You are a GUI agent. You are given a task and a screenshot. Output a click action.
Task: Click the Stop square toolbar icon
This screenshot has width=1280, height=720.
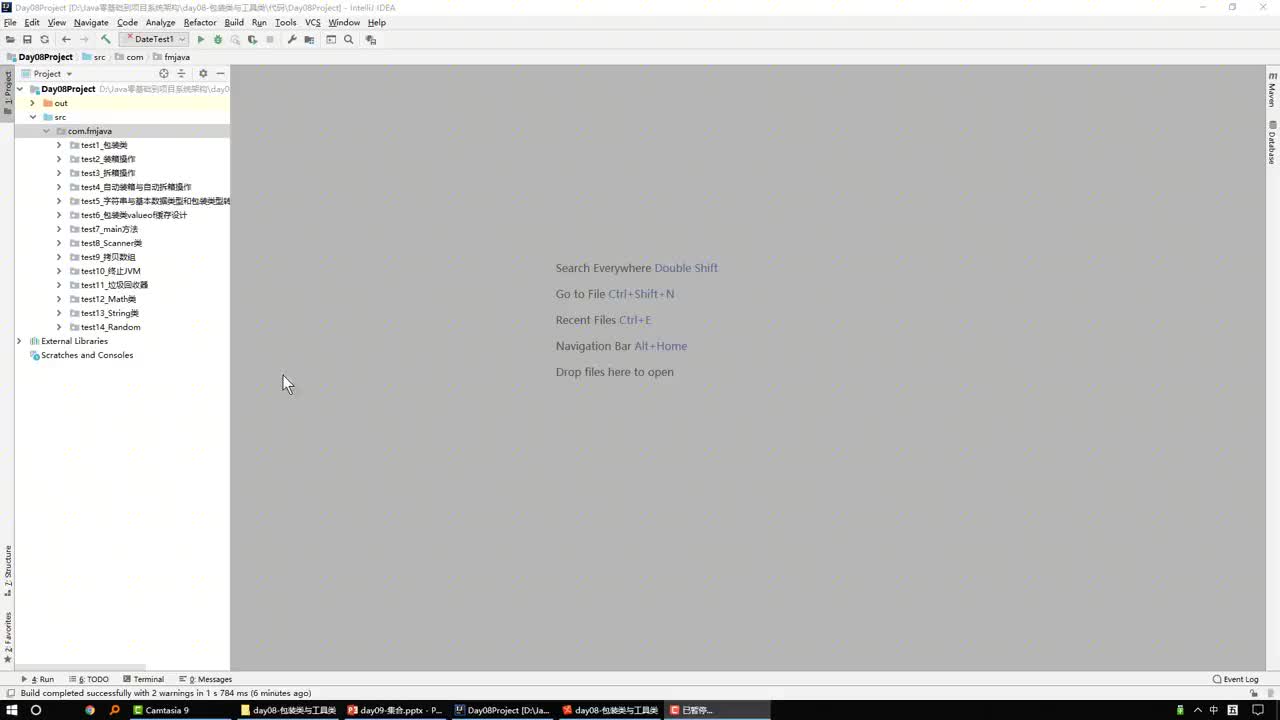click(270, 40)
